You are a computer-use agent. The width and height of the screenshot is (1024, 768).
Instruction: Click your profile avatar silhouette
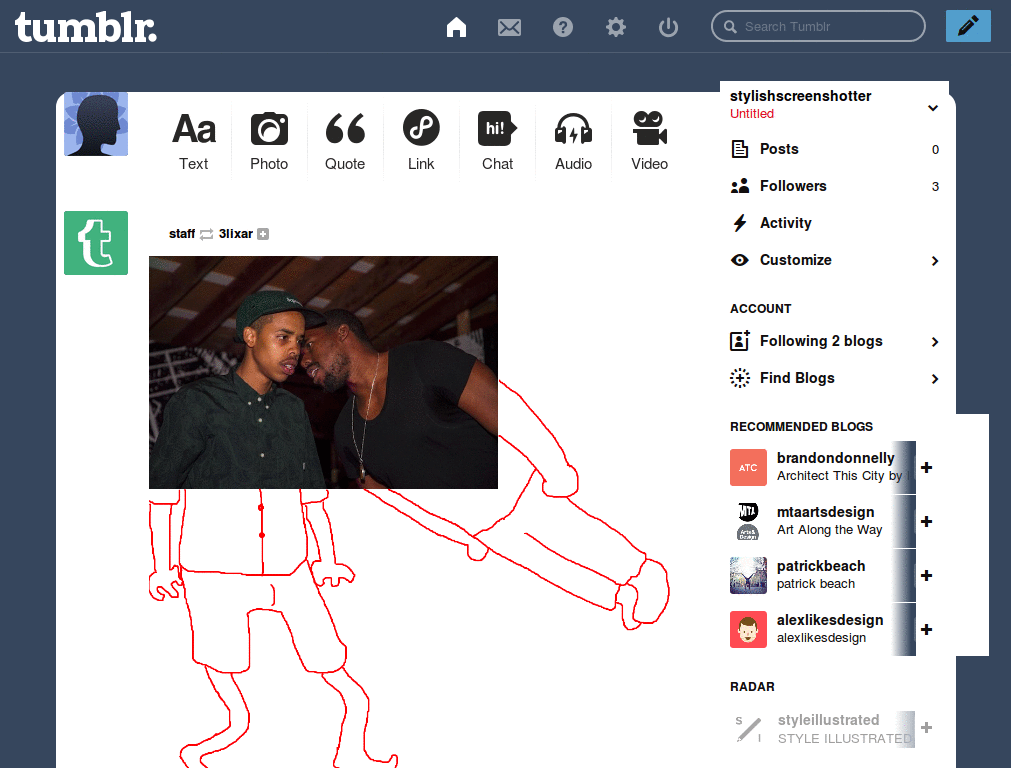click(x=96, y=124)
